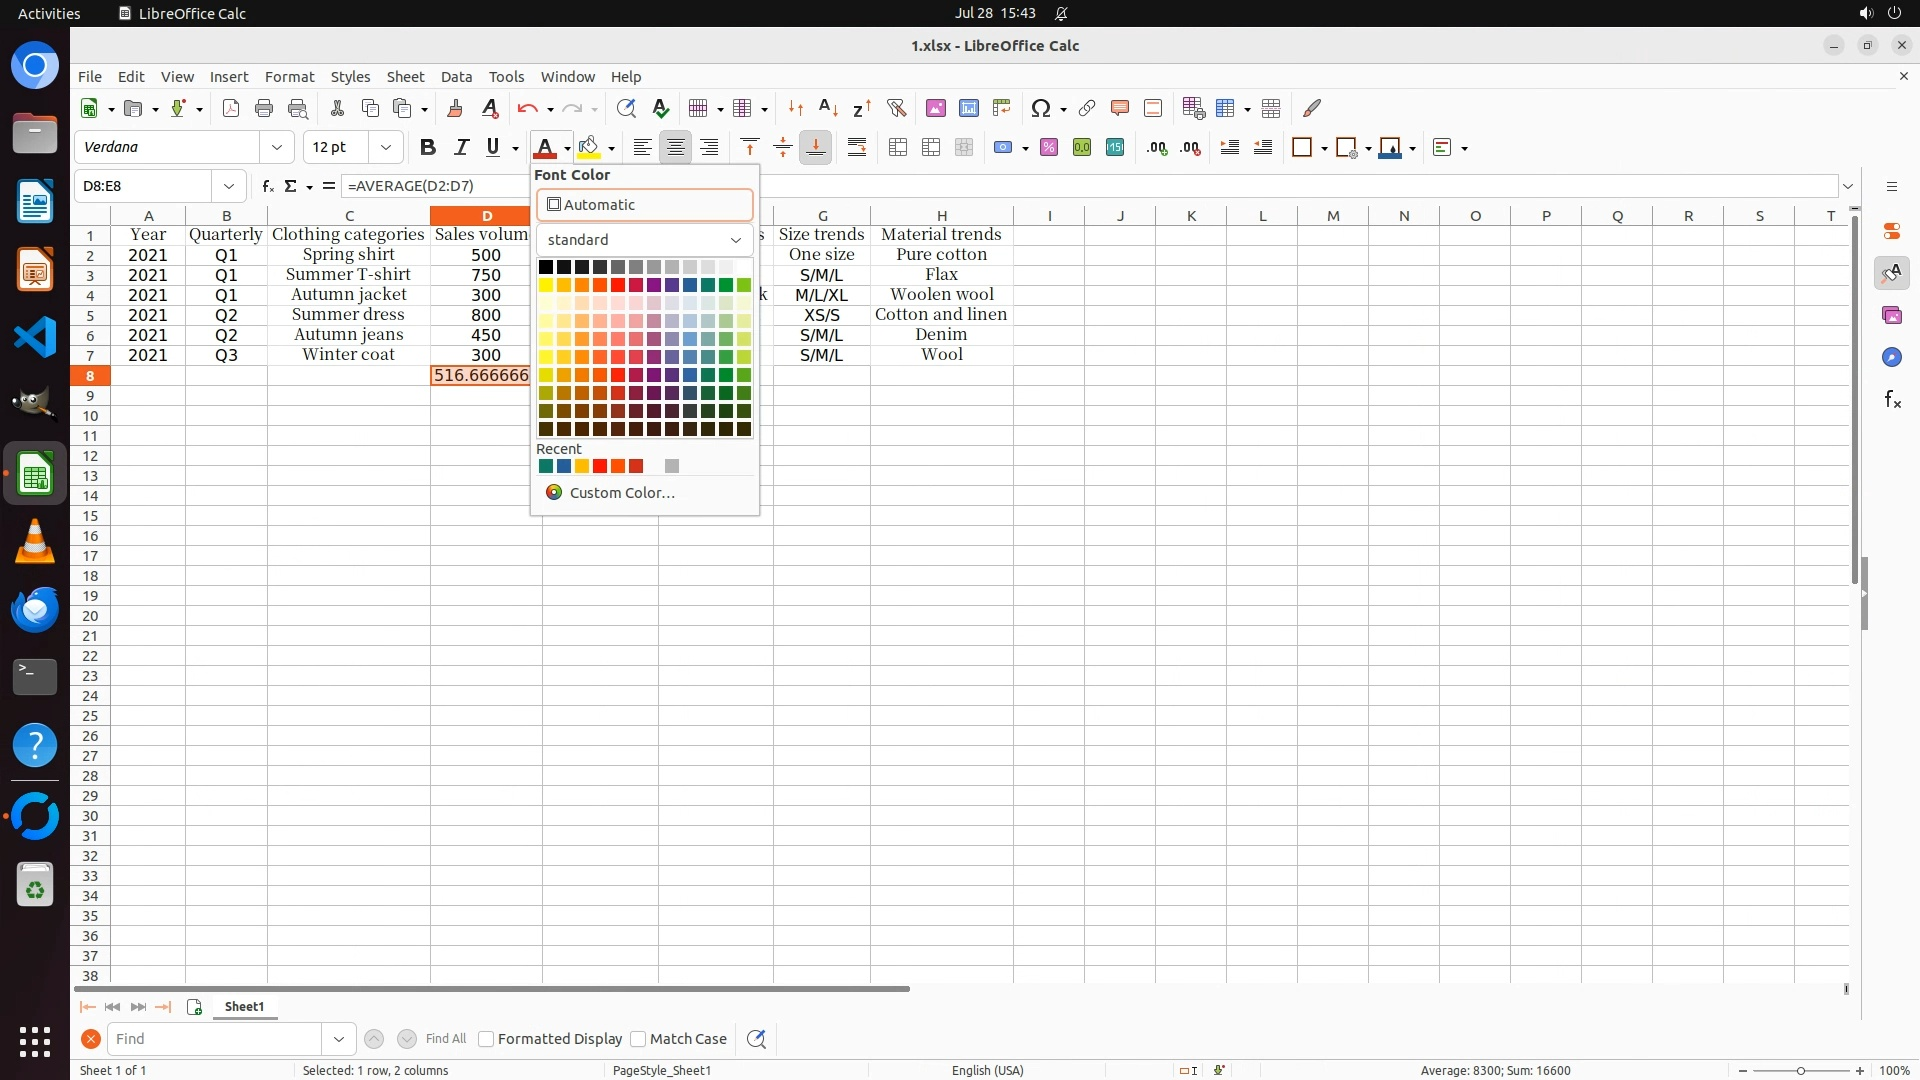Click the Italic formatting icon
Image resolution: width=1920 pixels, height=1080 pixels.
tap(461, 148)
